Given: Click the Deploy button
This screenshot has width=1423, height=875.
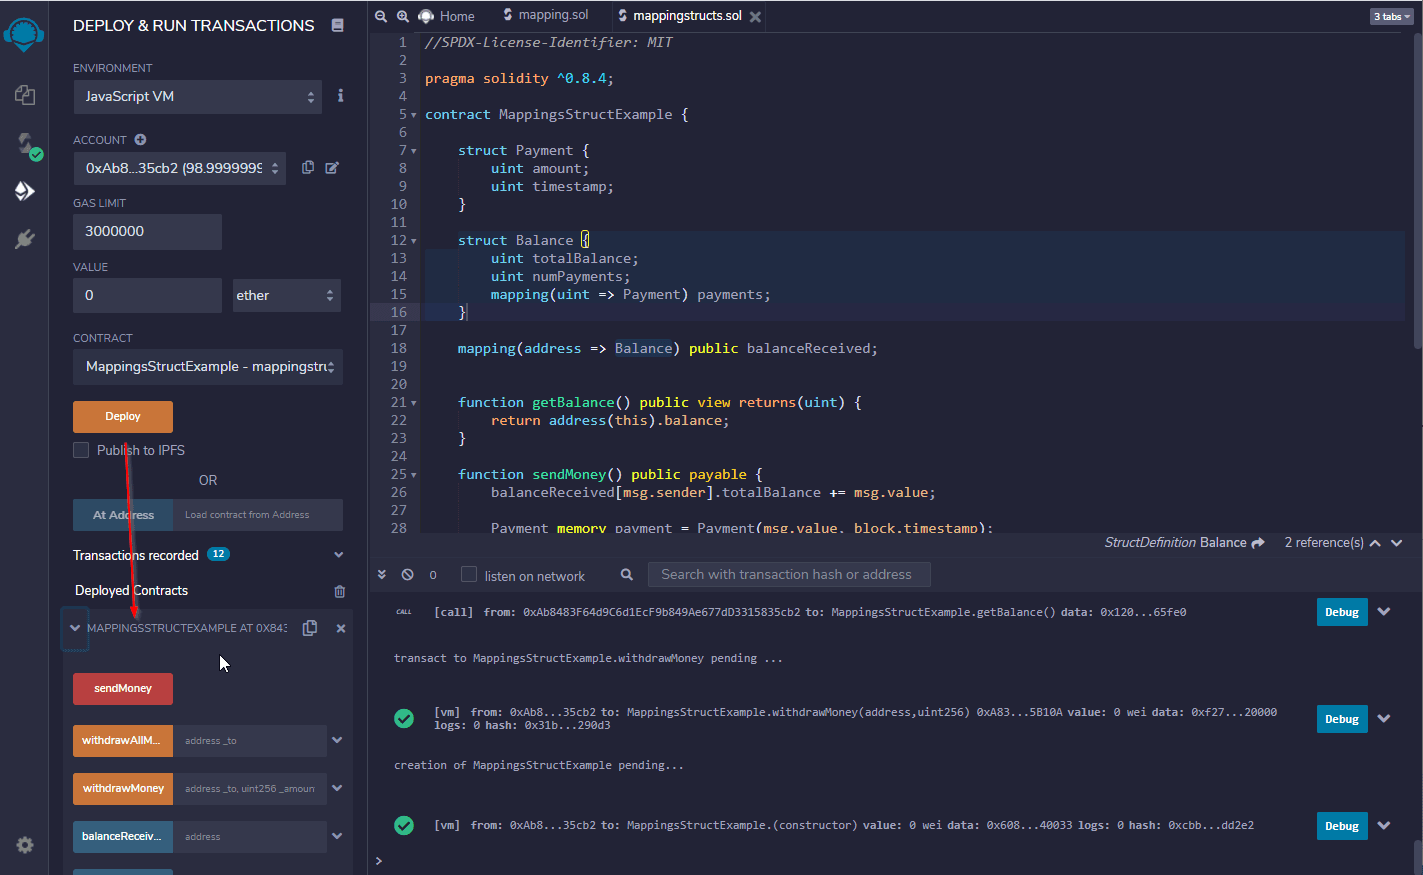Looking at the screenshot, I should pos(123,416).
